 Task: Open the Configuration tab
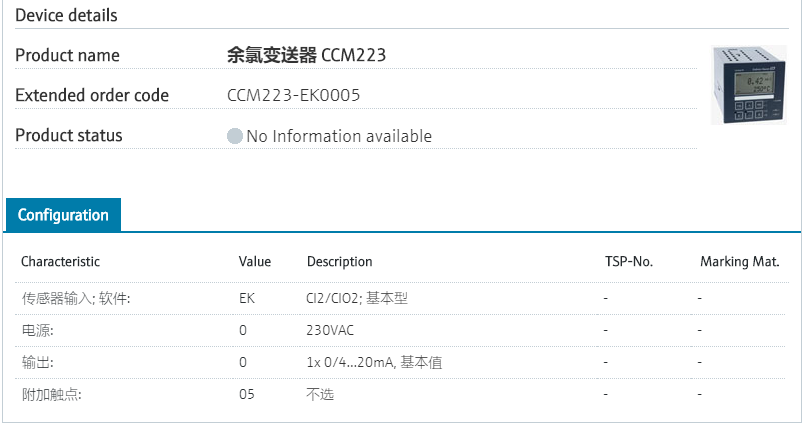[63, 215]
